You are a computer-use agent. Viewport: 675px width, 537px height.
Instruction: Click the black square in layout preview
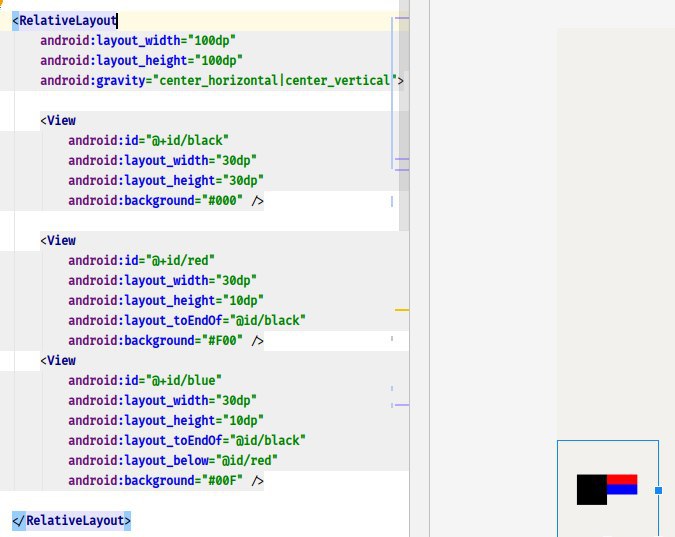point(591,490)
